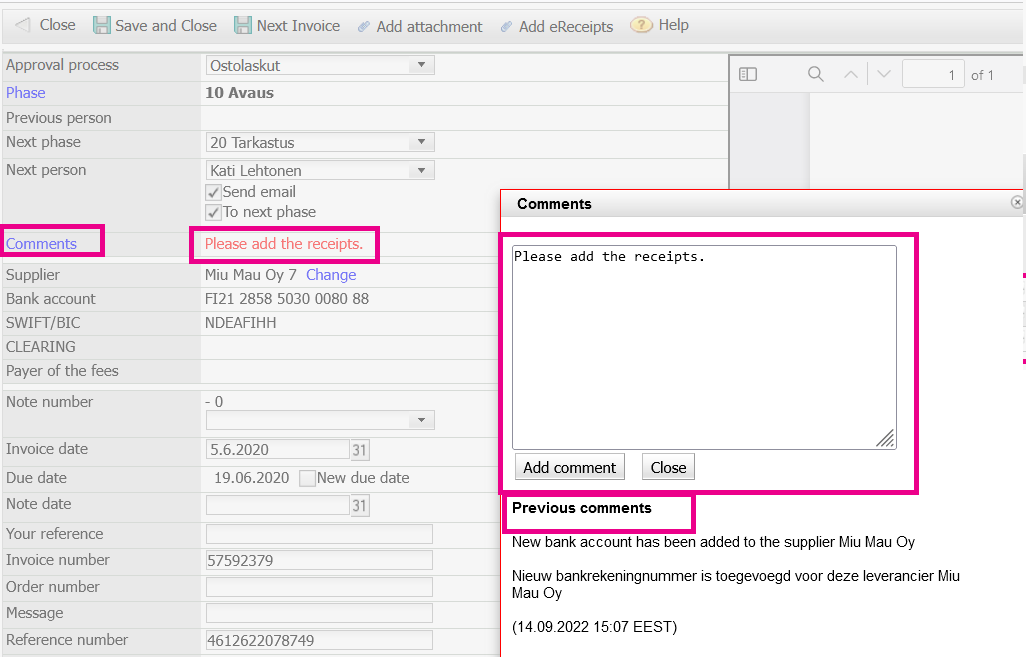
Task: Click the Help question mark icon
Action: (641, 25)
